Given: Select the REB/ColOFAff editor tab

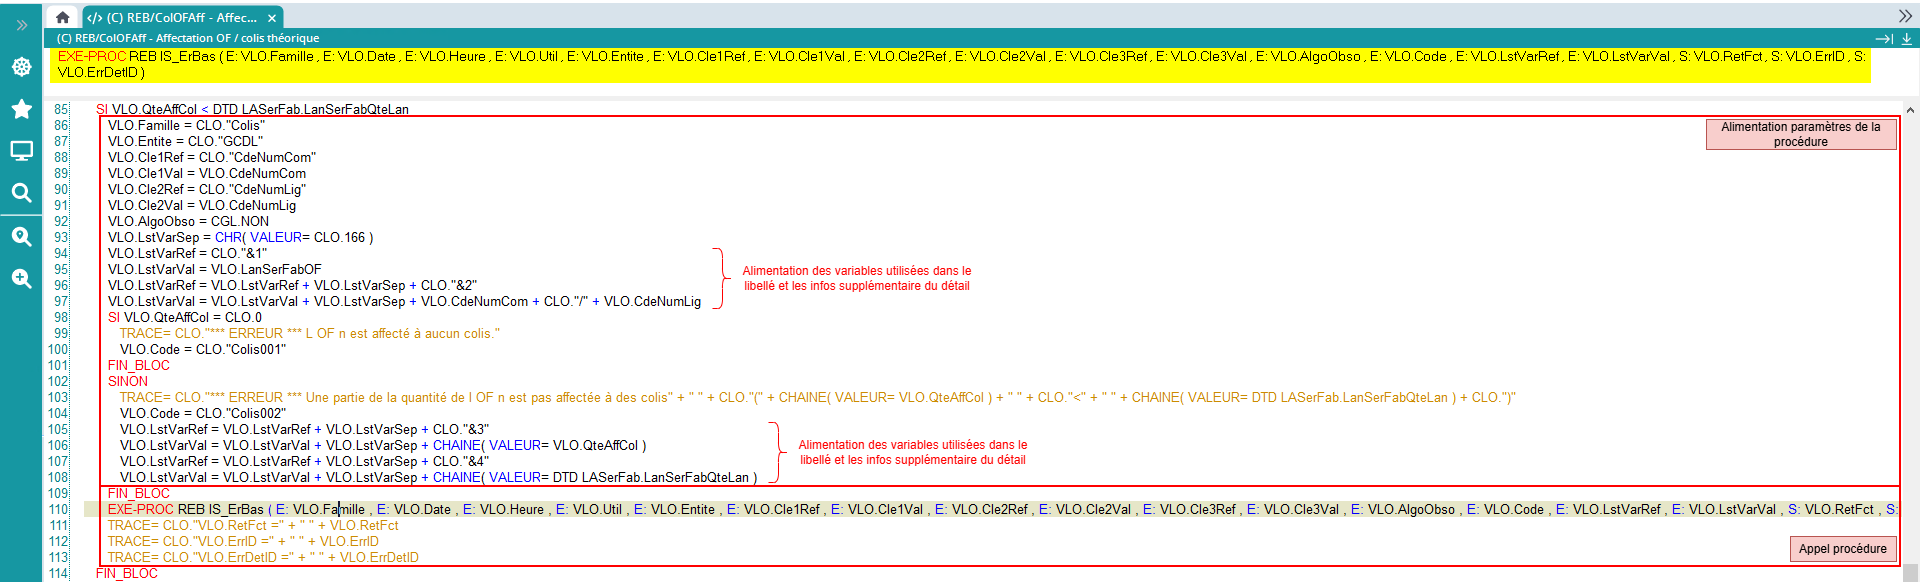Looking at the screenshot, I should (x=172, y=17).
